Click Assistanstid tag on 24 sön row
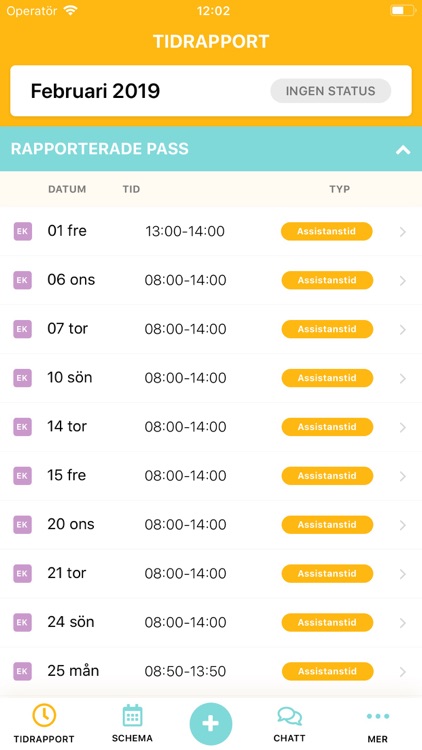This screenshot has height=750, width=422. coord(327,622)
